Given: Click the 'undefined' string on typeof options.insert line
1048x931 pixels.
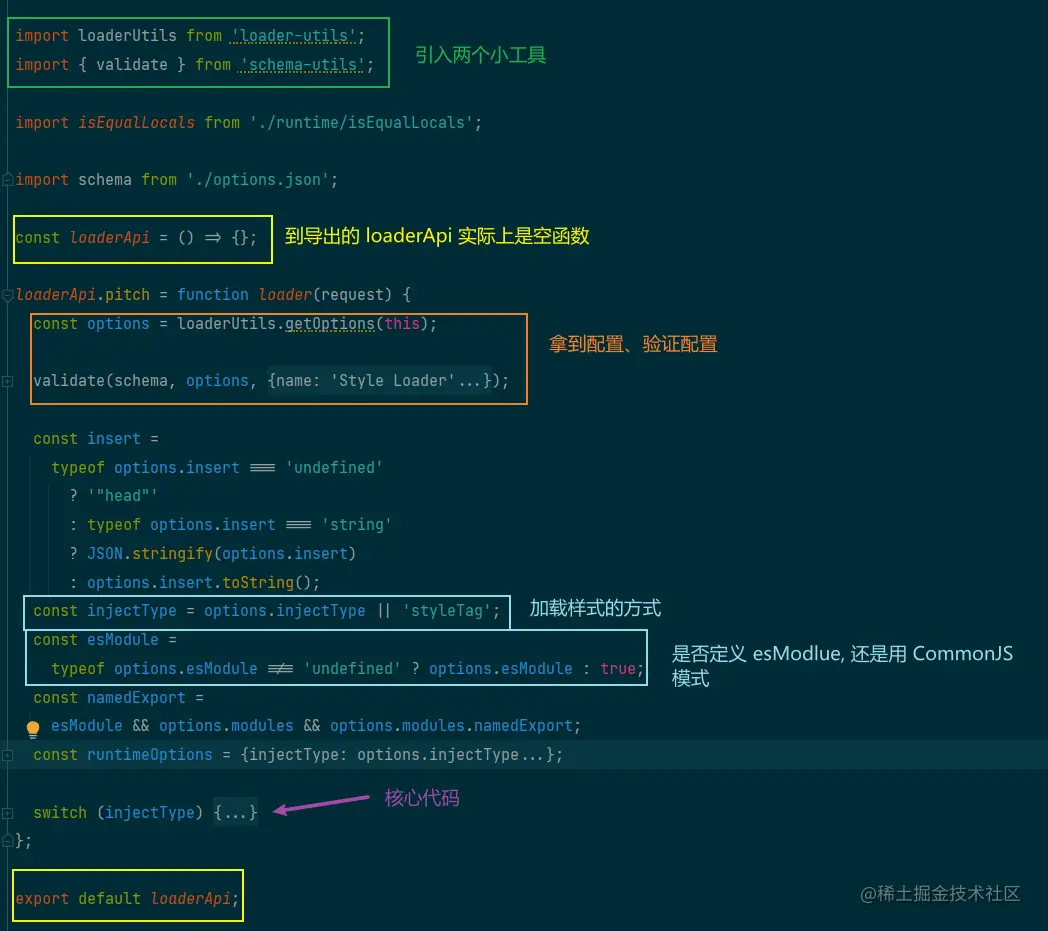Looking at the screenshot, I should 334,467.
